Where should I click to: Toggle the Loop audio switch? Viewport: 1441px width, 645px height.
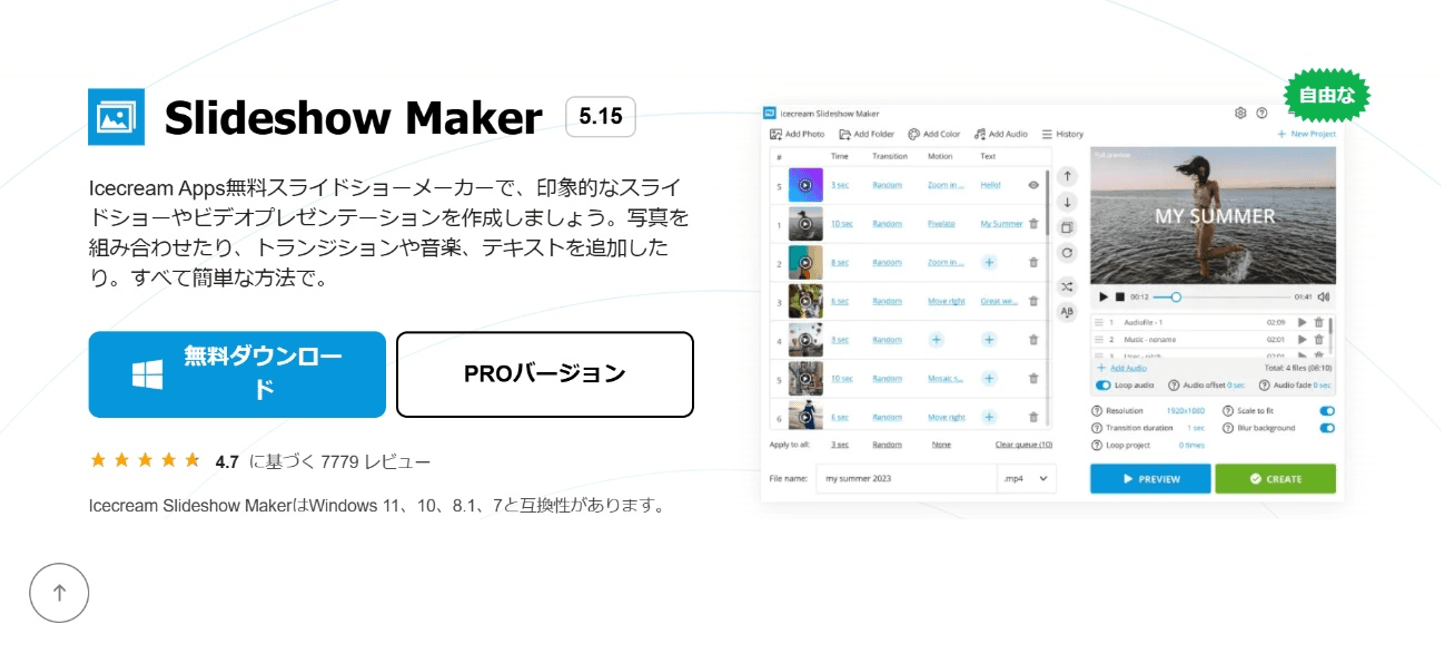click(x=1104, y=385)
